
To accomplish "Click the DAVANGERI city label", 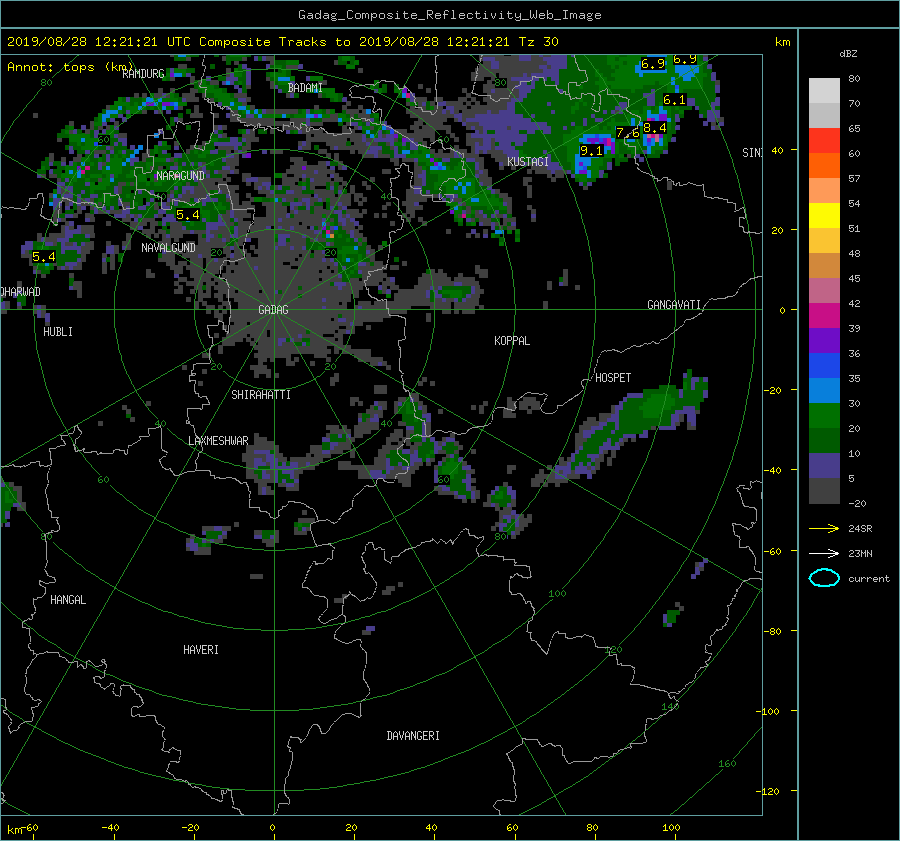I will pyautogui.click(x=413, y=736).
